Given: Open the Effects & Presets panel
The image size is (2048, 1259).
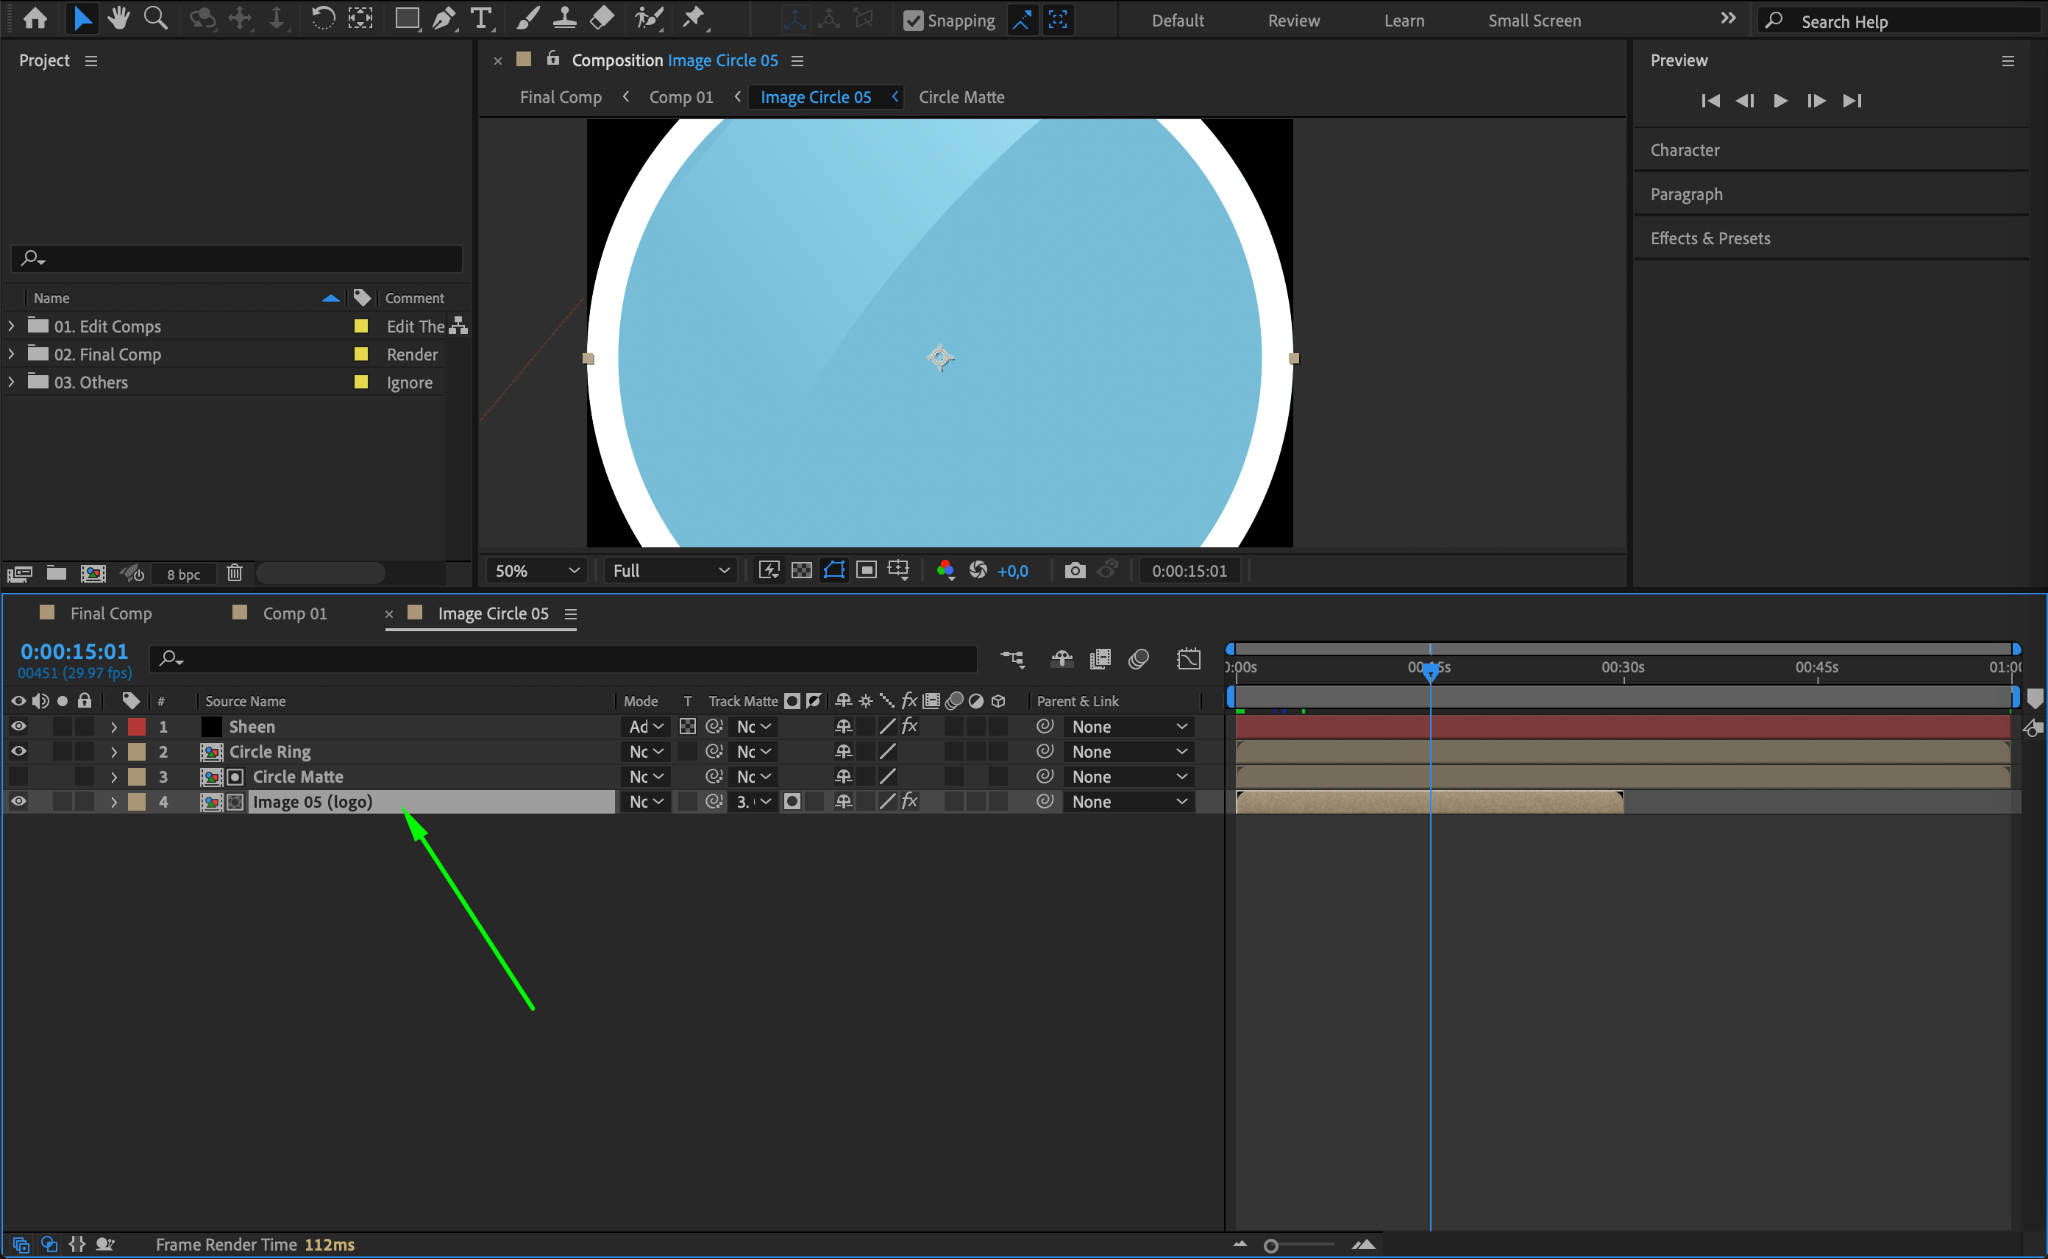Looking at the screenshot, I should (x=1710, y=238).
